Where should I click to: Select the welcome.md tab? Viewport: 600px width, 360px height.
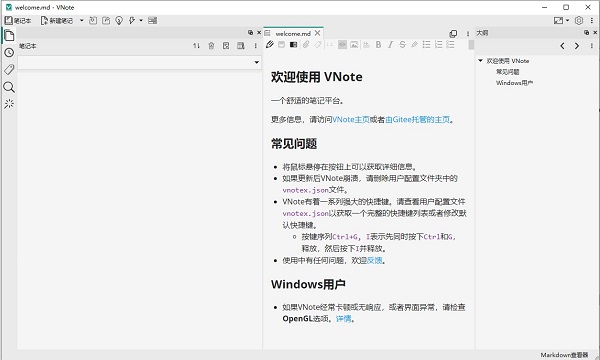[x=293, y=33]
